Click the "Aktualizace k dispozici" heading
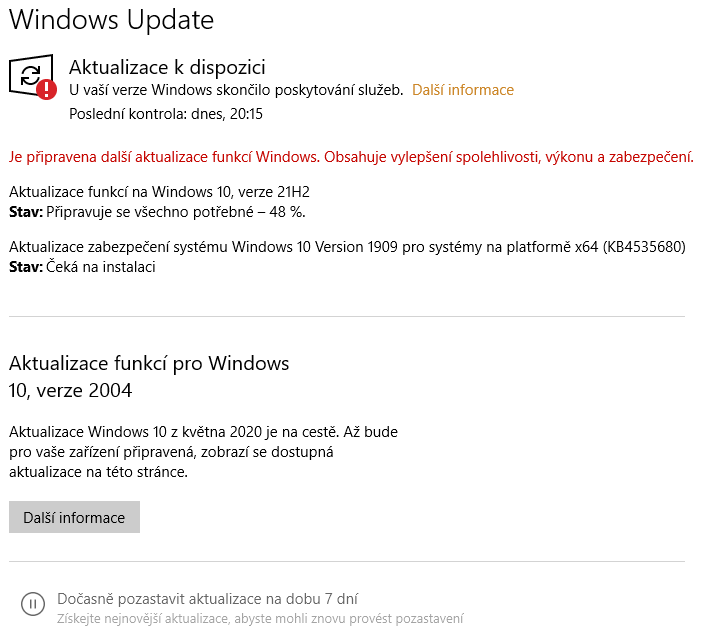The height and width of the screenshot is (635, 705). click(x=167, y=67)
